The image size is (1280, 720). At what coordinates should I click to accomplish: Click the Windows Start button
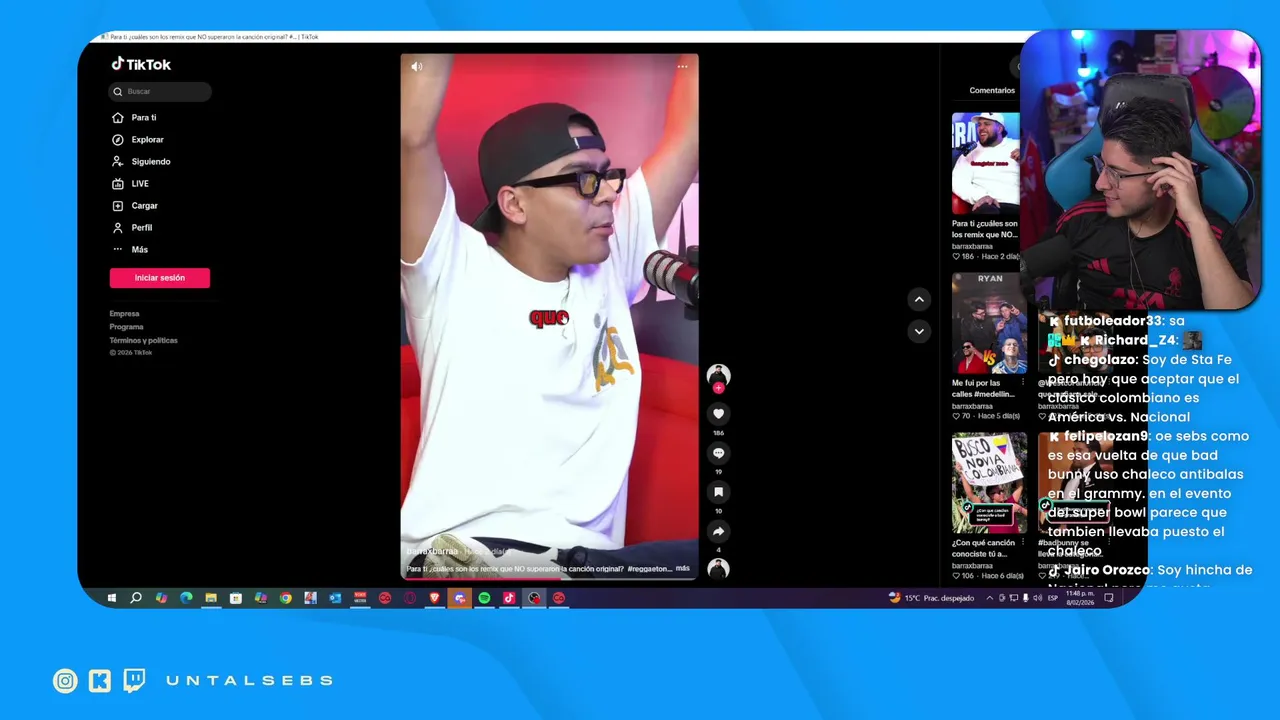(x=112, y=598)
